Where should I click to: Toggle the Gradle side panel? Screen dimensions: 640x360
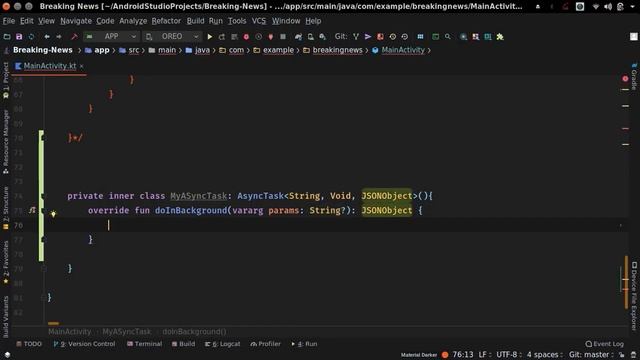tap(634, 76)
